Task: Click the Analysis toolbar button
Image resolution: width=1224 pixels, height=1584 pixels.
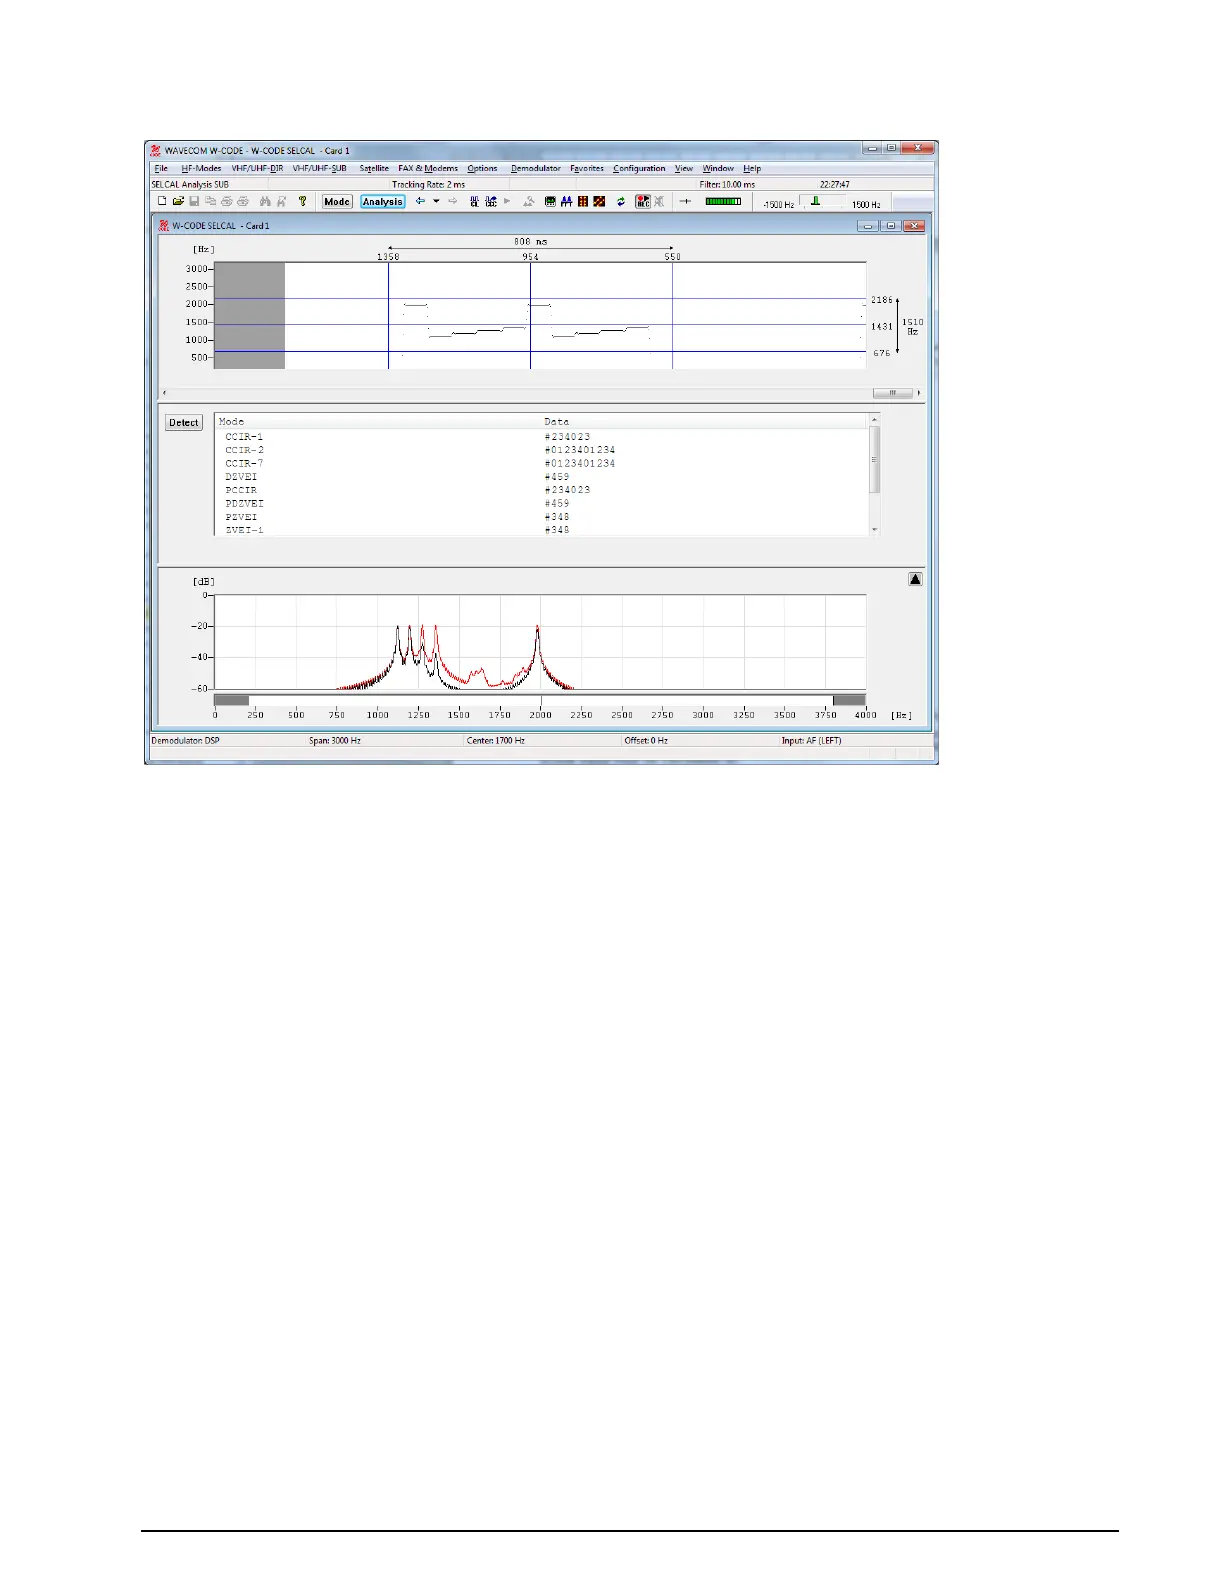Action: pyautogui.click(x=383, y=201)
